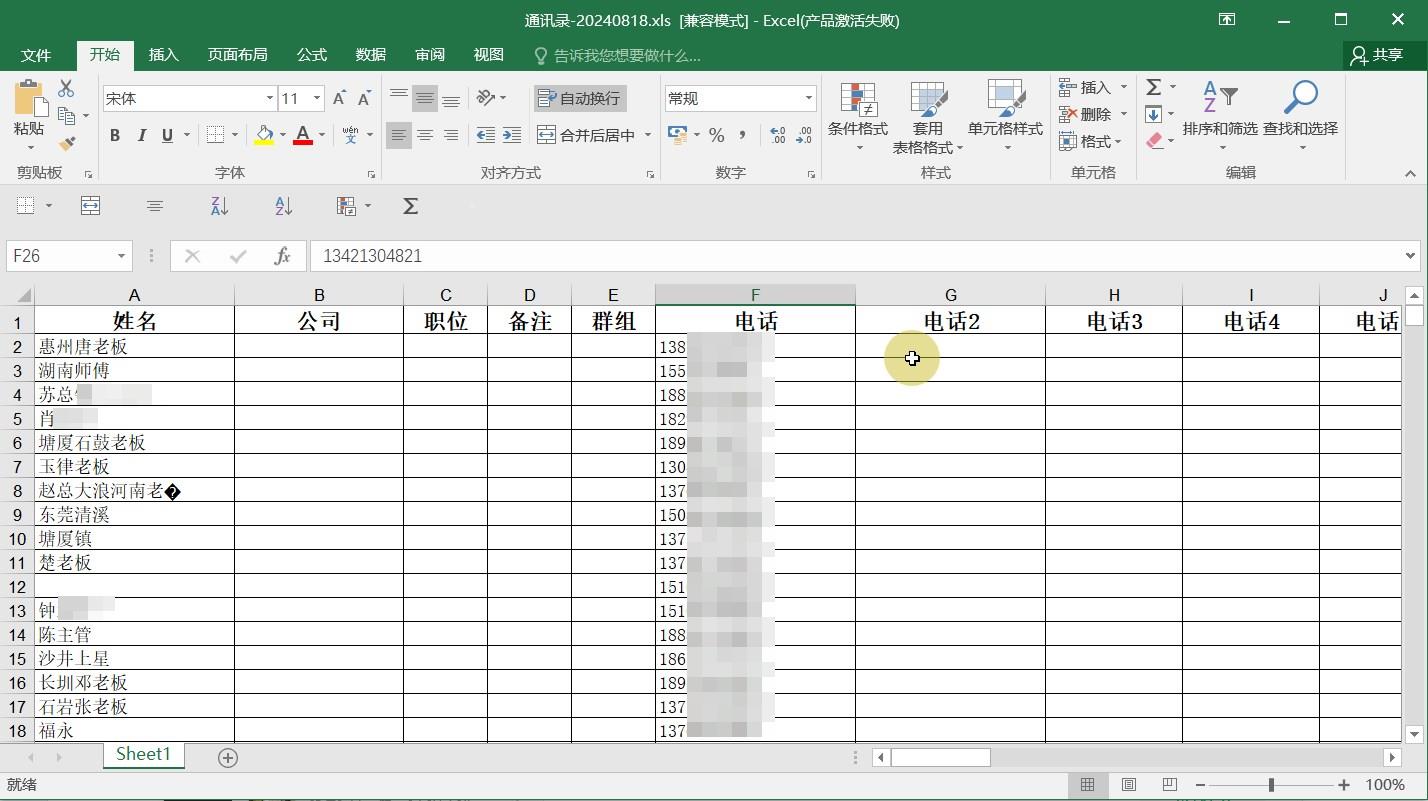This screenshot has width=1428, height=801.
Task: Collapse the ribbon with the up chevron
Action: tap(1410, 173)
